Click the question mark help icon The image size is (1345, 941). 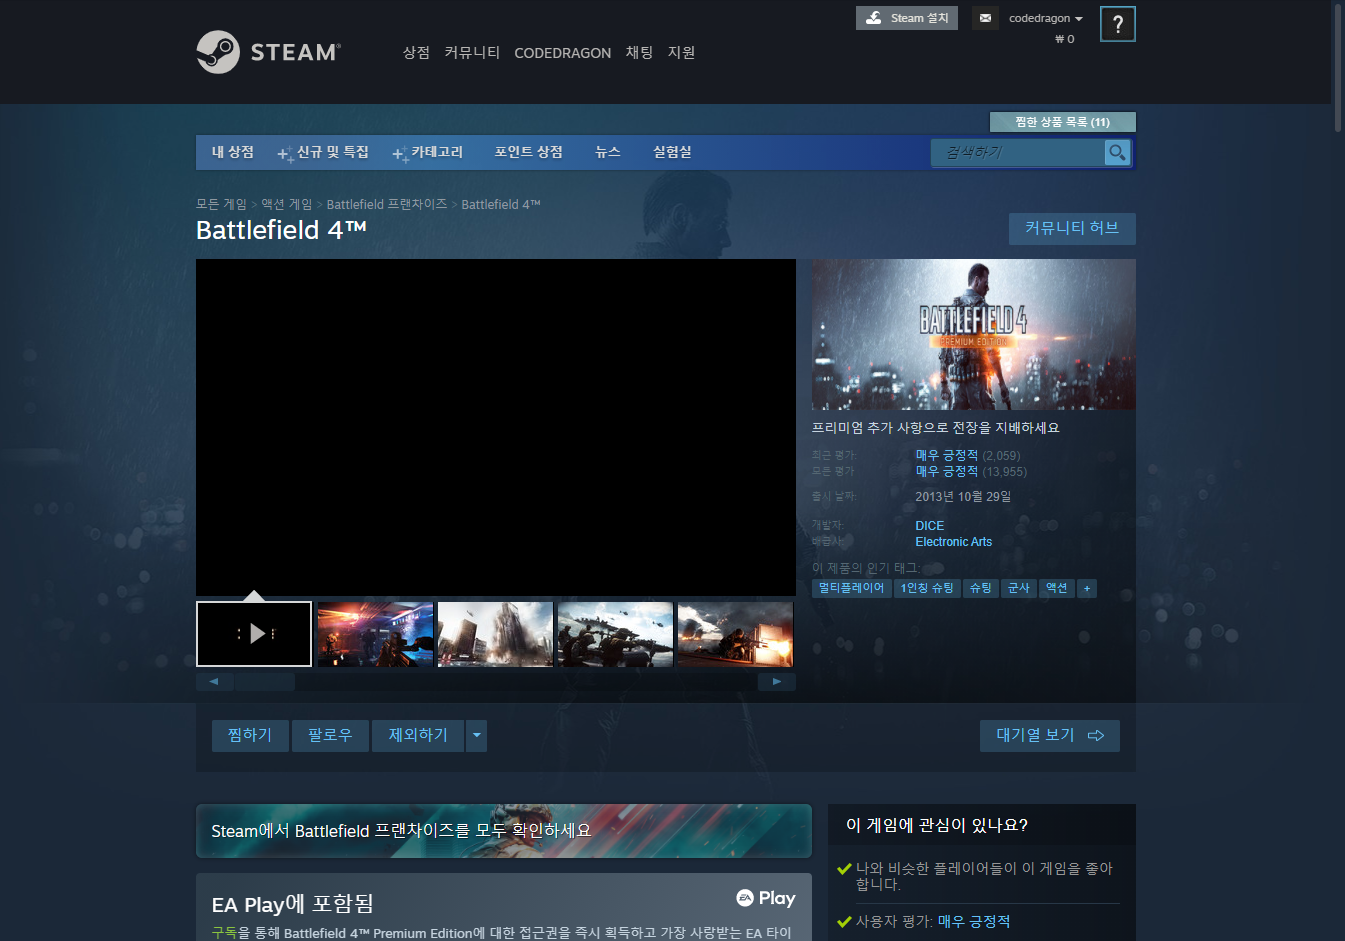point(1117,24)
